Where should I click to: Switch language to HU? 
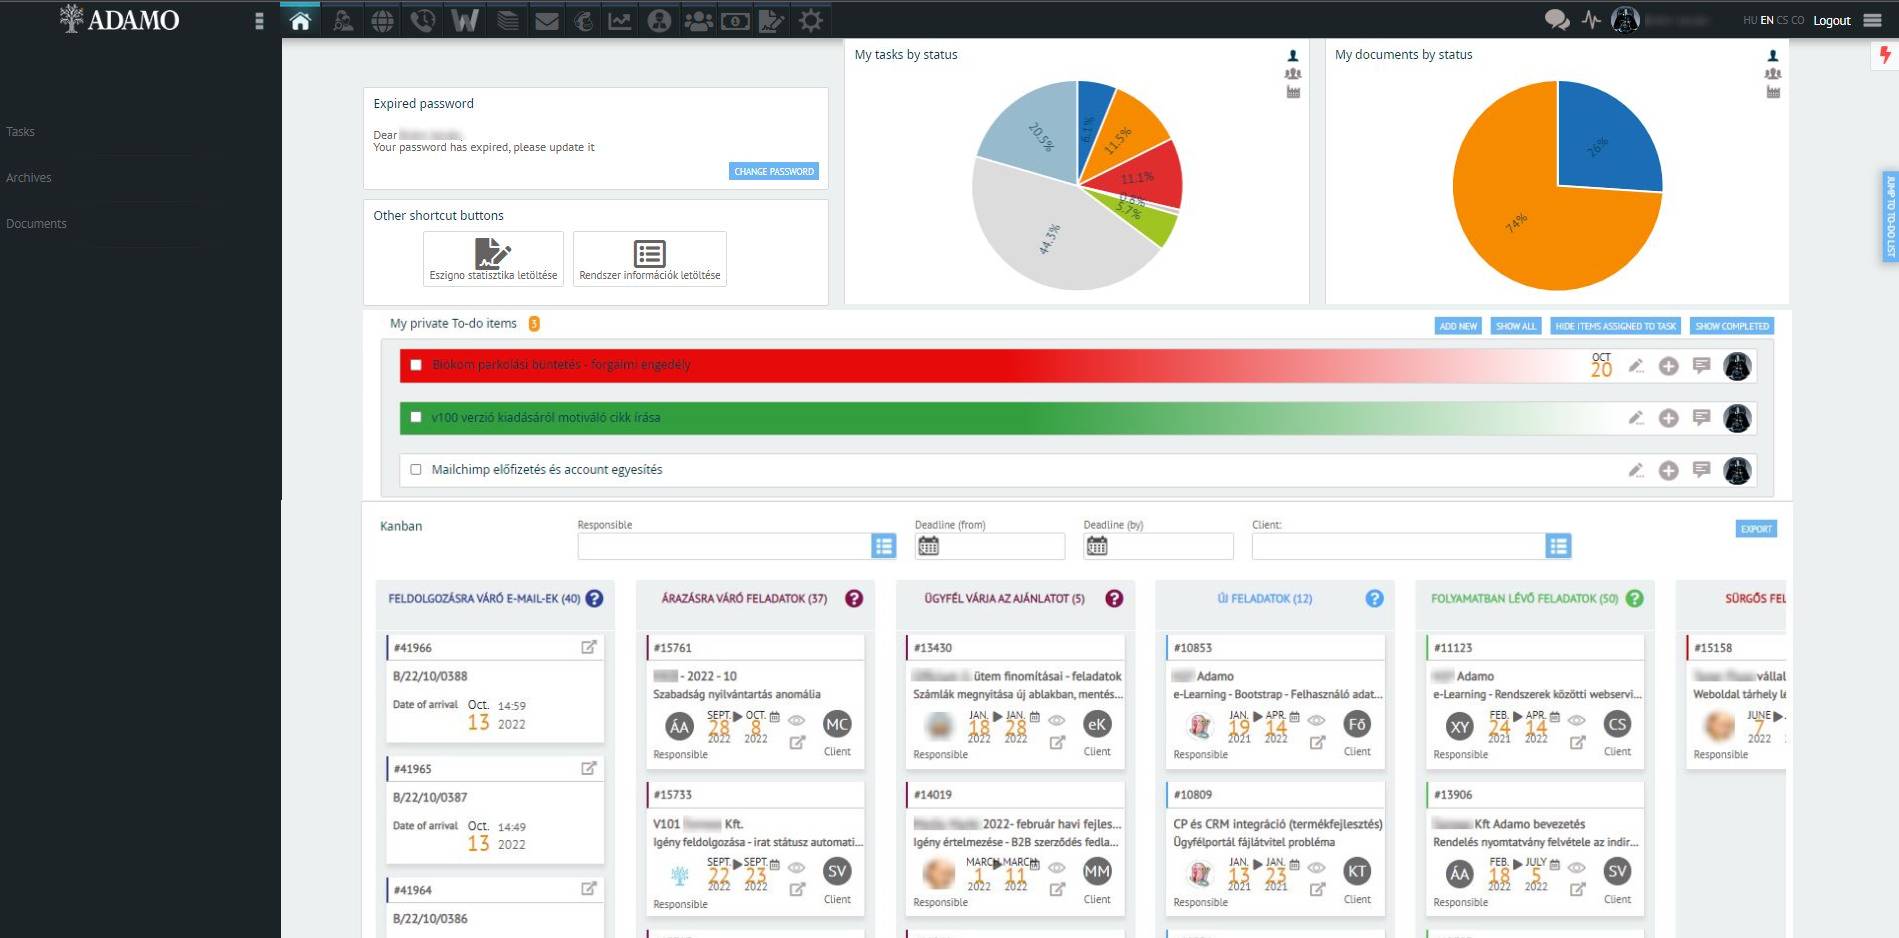(x=1749, y=20)
